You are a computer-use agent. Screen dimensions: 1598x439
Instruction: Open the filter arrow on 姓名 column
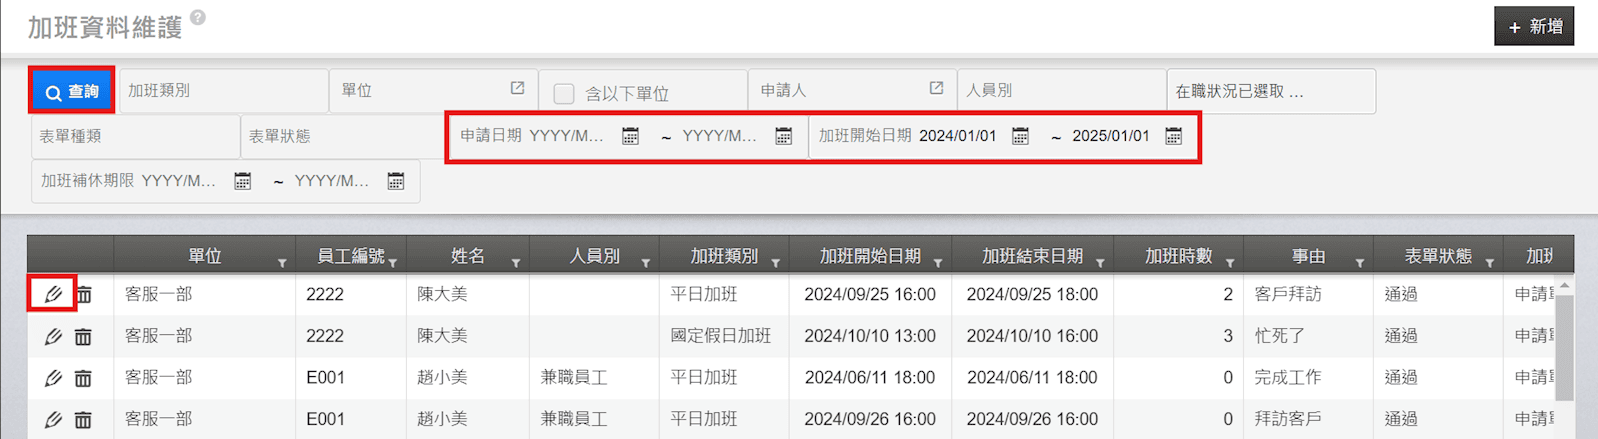pyautogui.click(x=516, y=263)
